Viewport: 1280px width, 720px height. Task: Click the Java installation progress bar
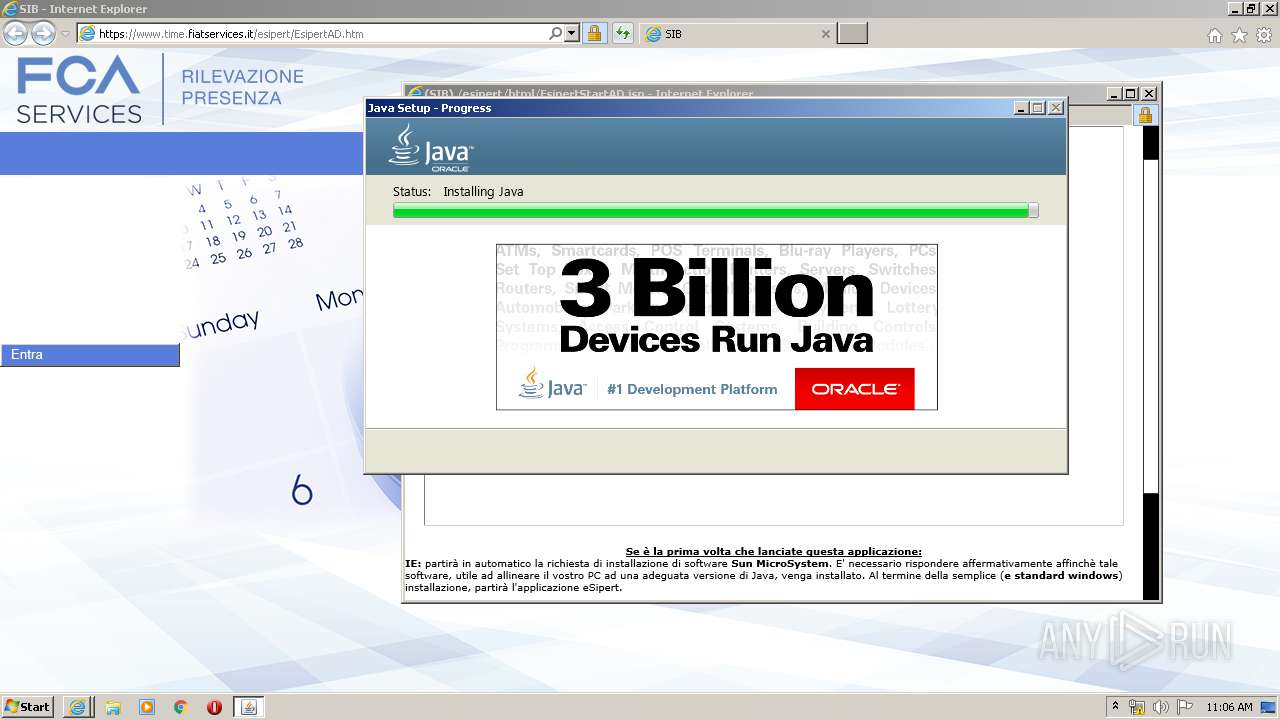(715, 210)
